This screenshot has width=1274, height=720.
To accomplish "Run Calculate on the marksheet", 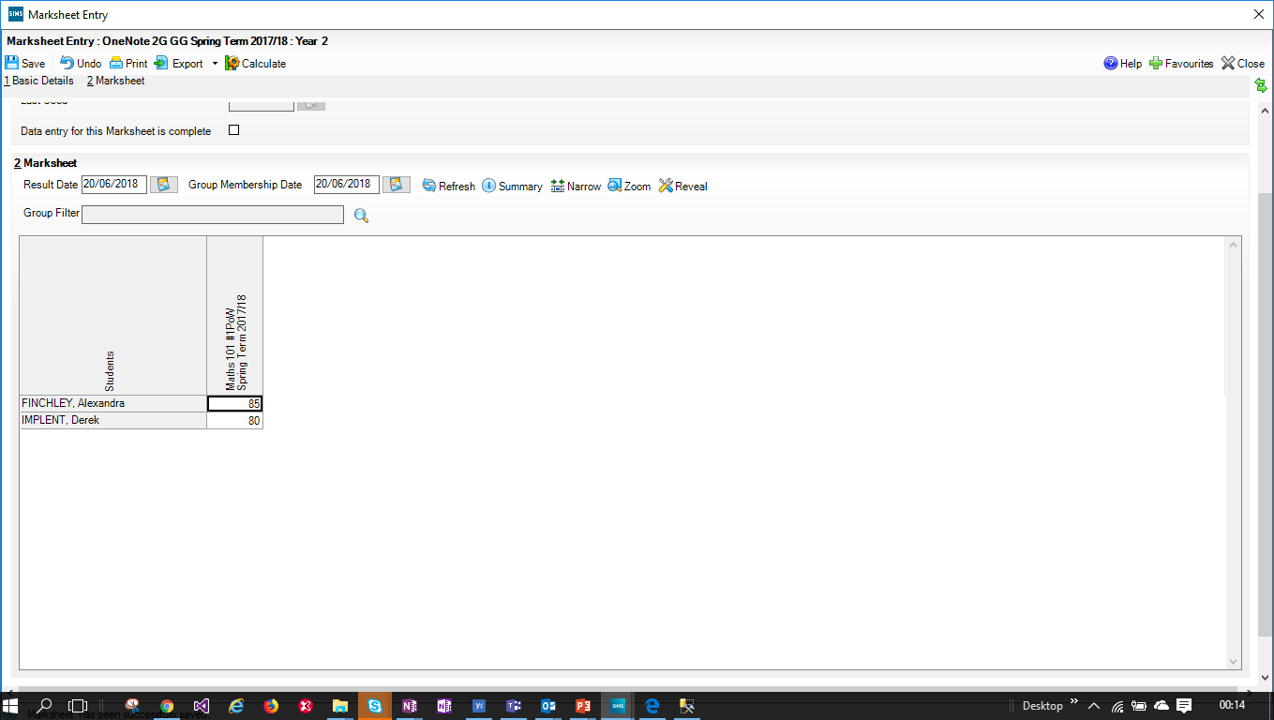I will [x=255, y=63].
